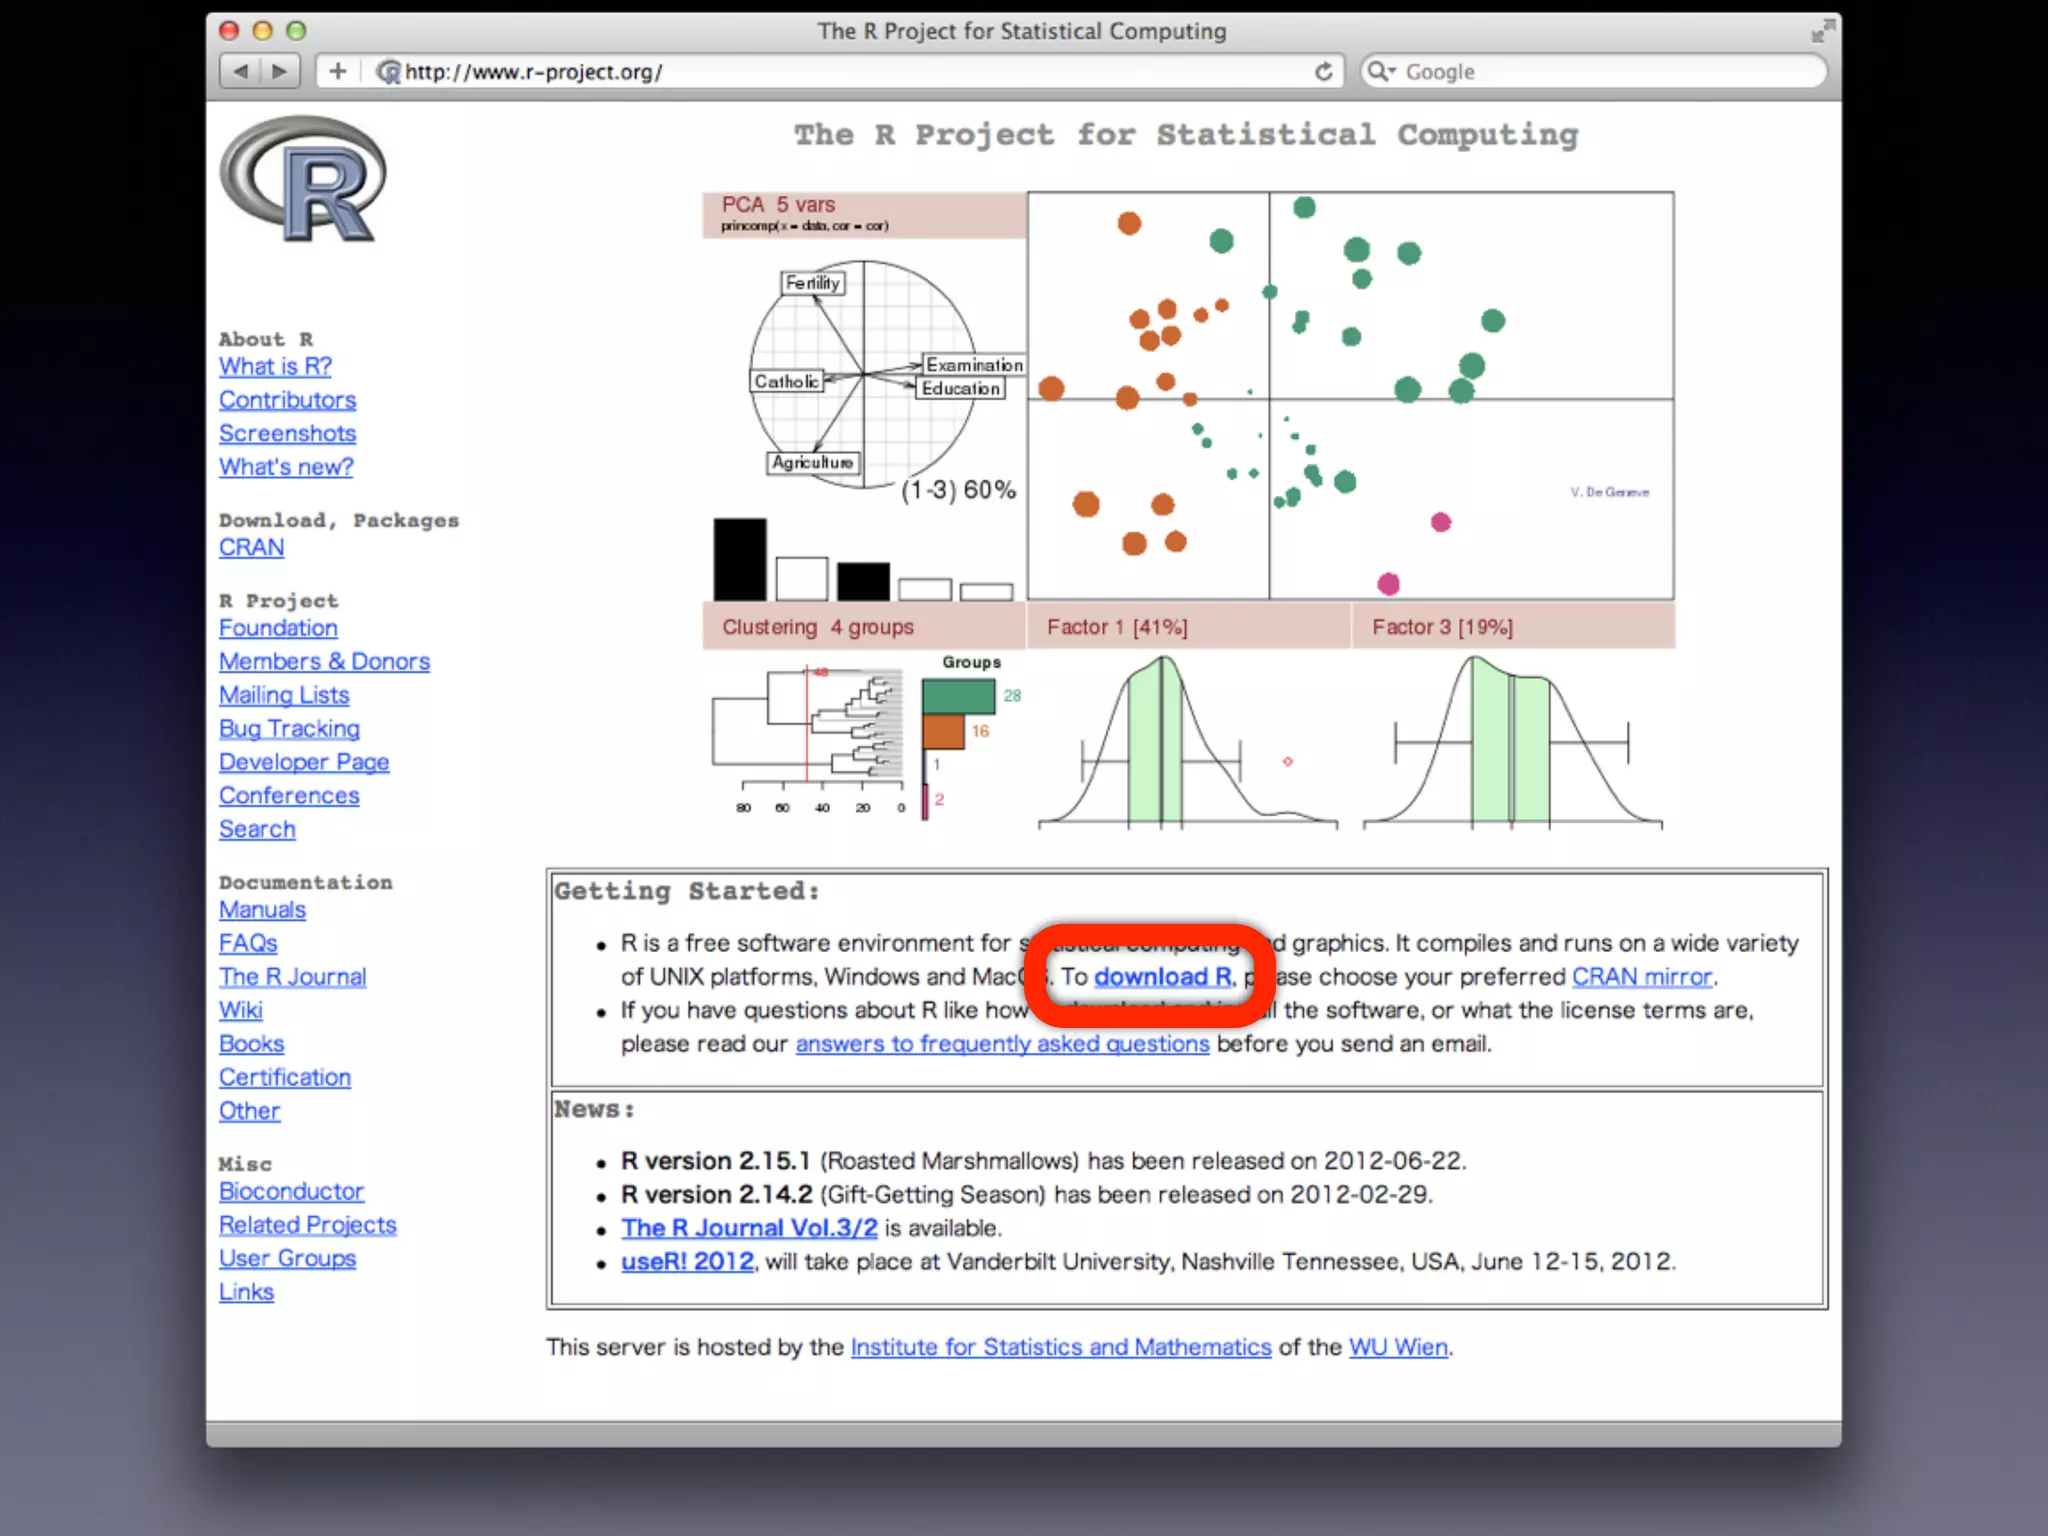The width and height of the screenshot is (2048, 1536).
Task: Click the Google search field
Action: coord(1600,72)
